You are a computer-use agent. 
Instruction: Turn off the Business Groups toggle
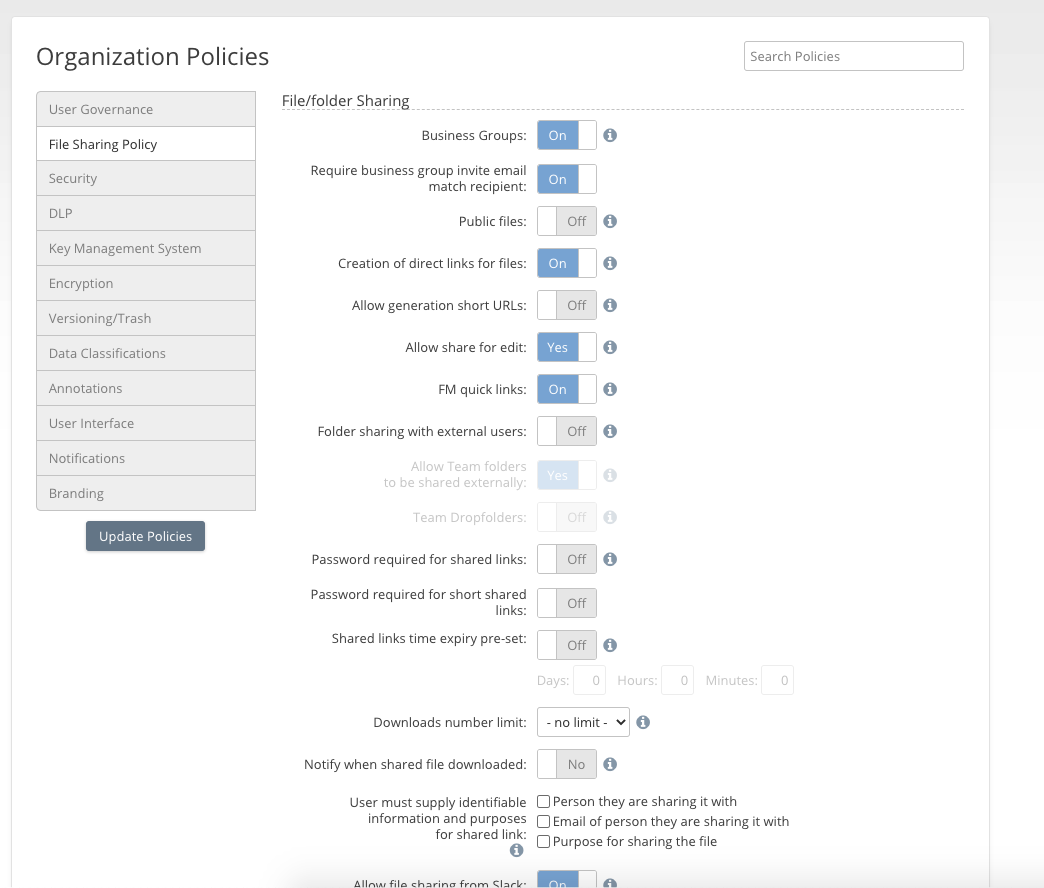(567, 135)
